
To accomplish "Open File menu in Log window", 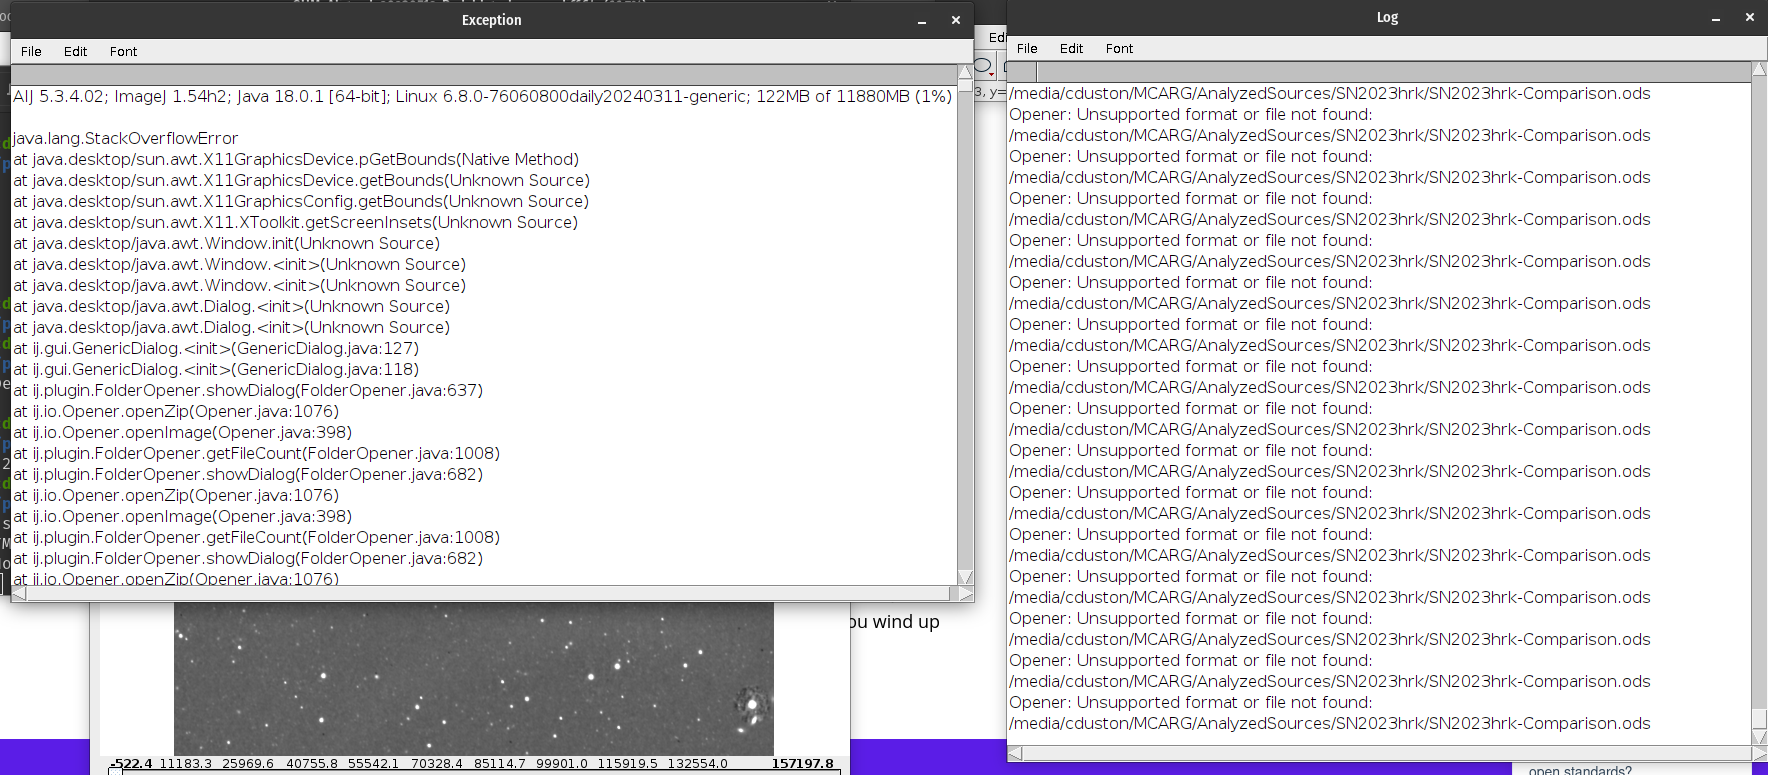I will pyautogui.click(x=1027, y=49).
